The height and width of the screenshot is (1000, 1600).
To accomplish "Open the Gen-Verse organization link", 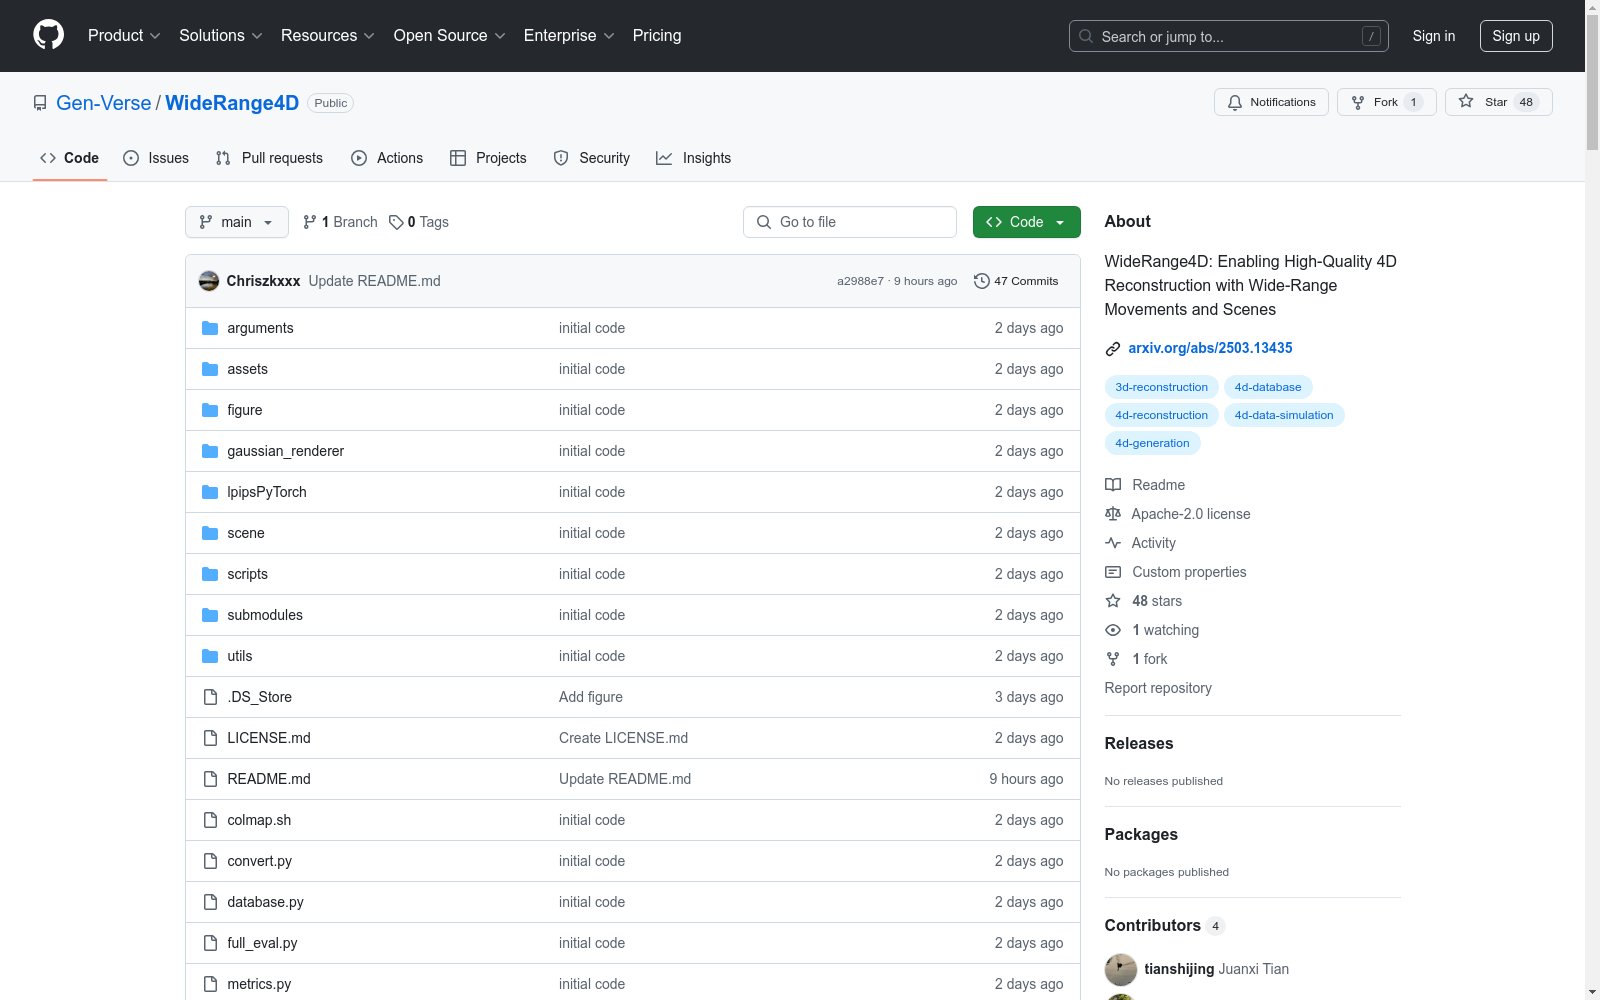I will [x=104, y=103].
